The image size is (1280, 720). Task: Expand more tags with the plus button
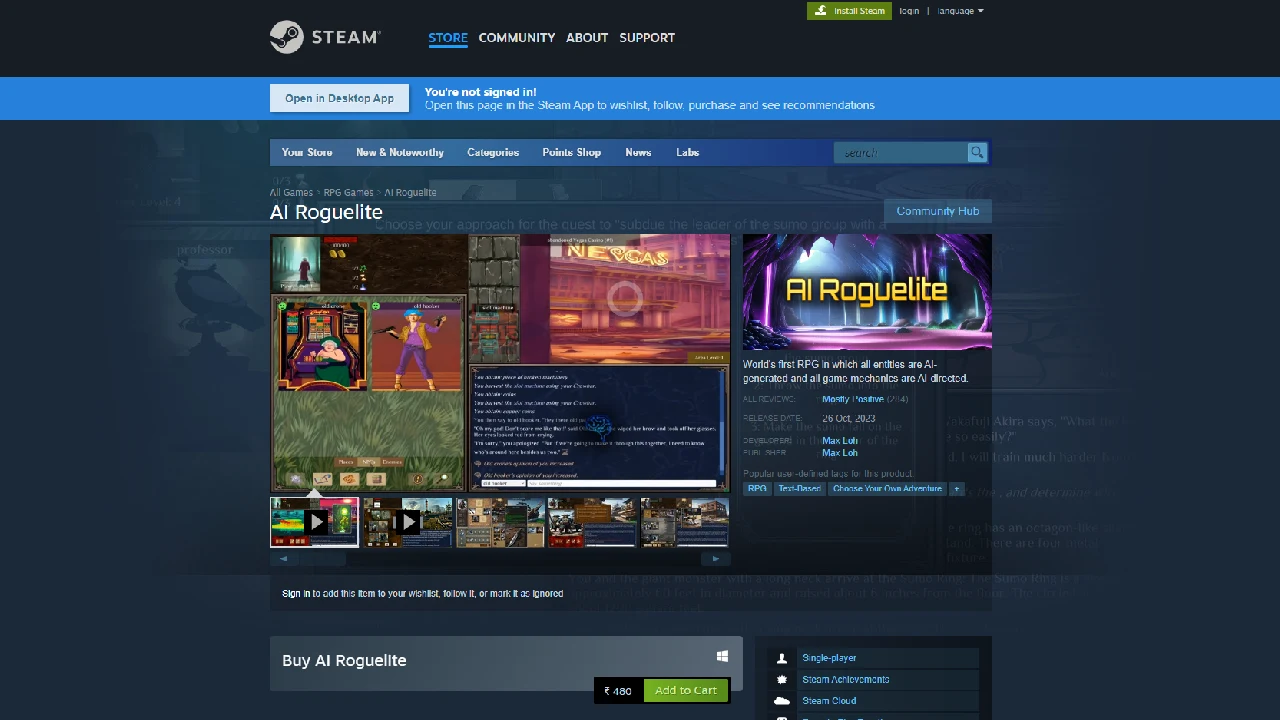pyautogui.click(x=956, y=488)
